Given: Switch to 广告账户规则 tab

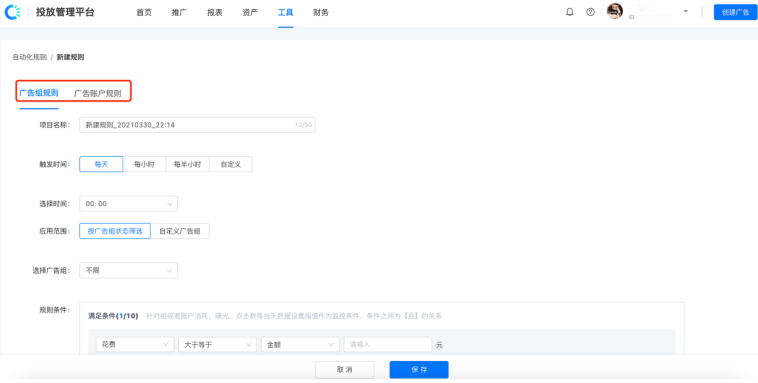Looking at the screenshot, I should click(x=98, y=93).
